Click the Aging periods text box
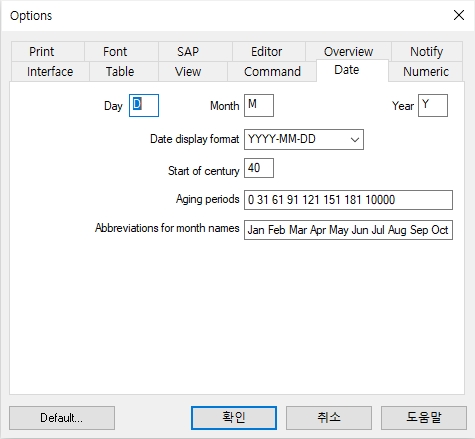Screen dimensions: 475x439 348,200
